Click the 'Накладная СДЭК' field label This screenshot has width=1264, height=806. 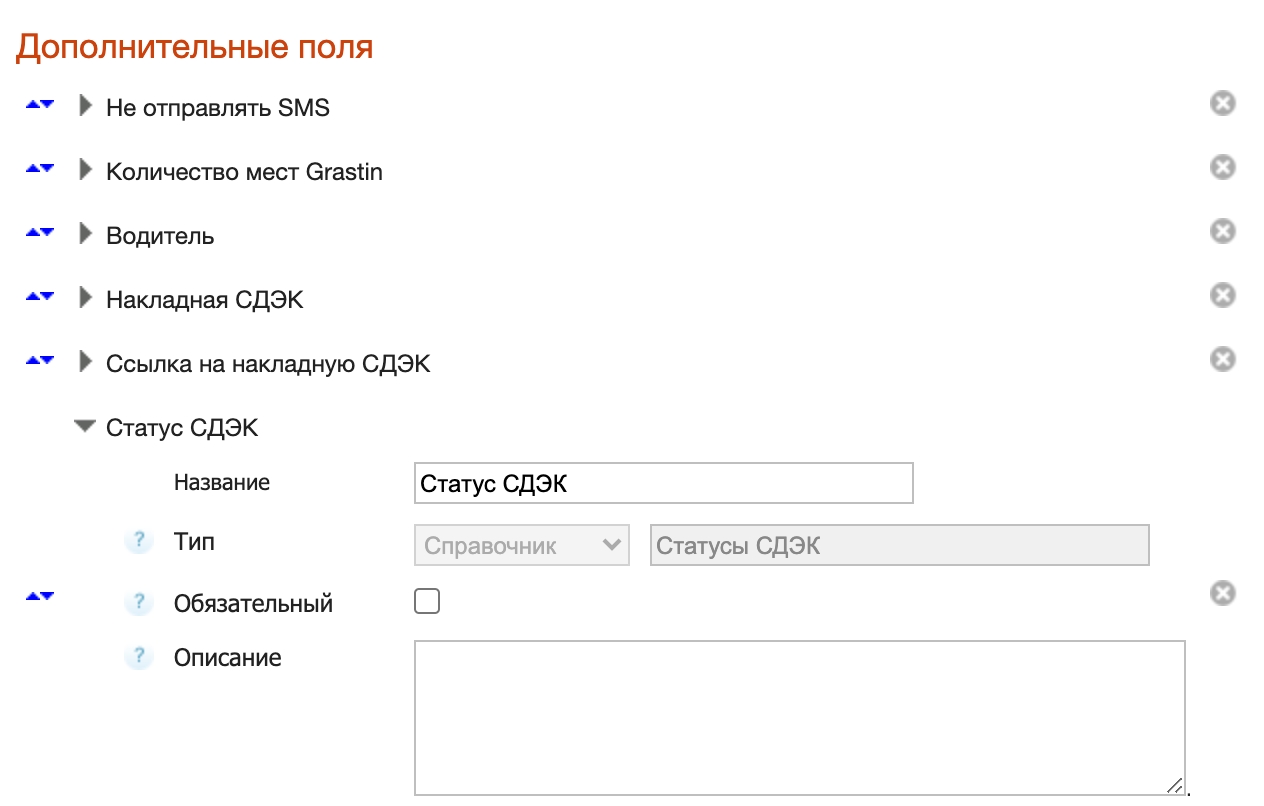204,300
